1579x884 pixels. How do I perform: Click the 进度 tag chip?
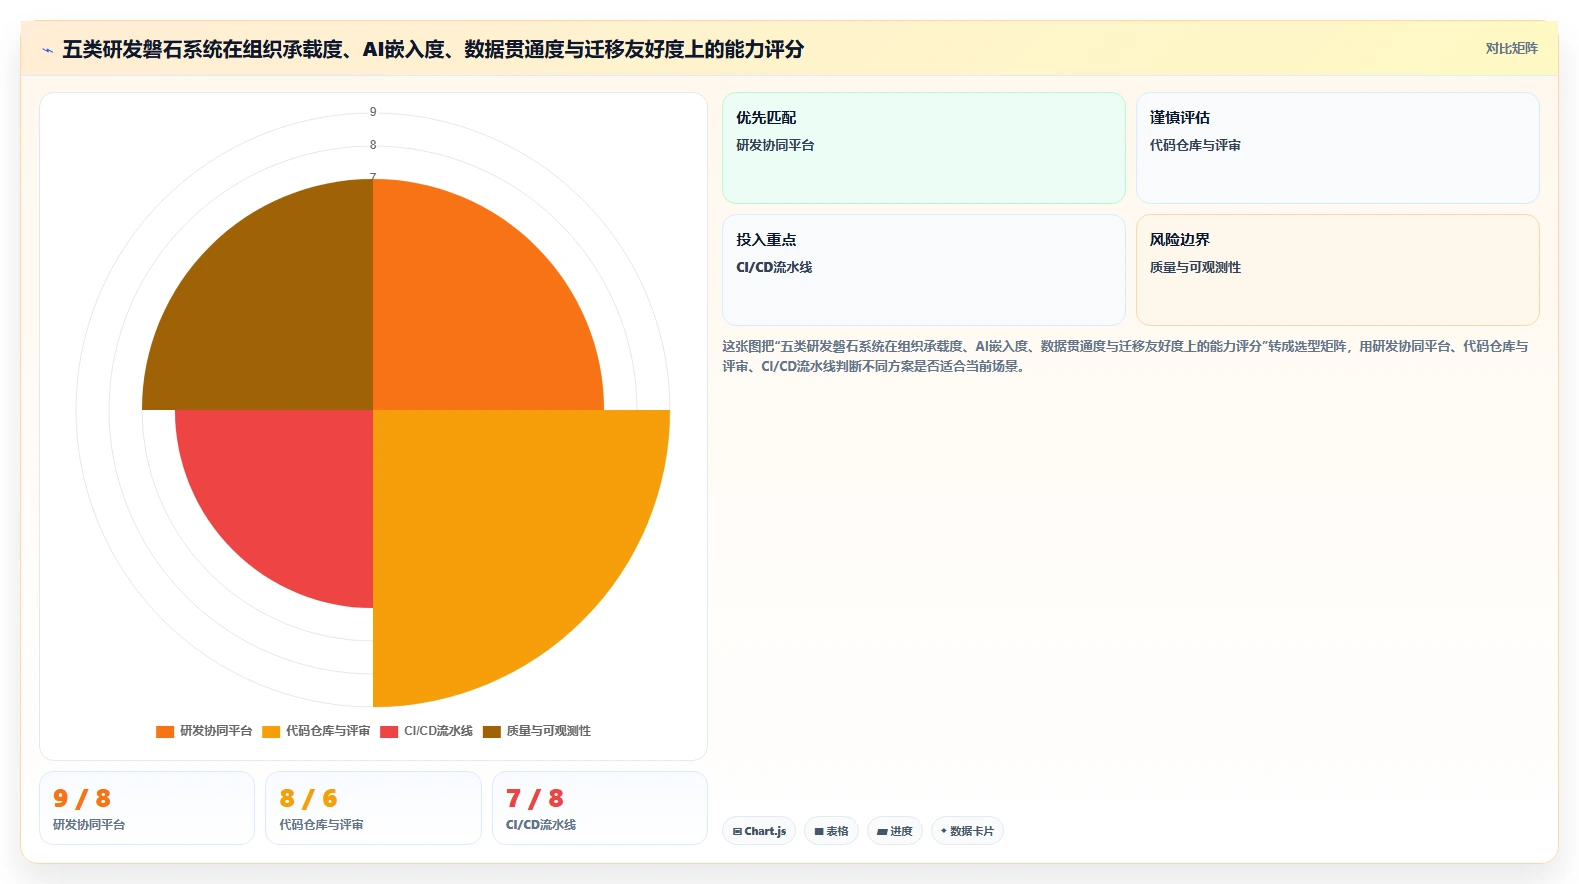click(x=895, y=831)
